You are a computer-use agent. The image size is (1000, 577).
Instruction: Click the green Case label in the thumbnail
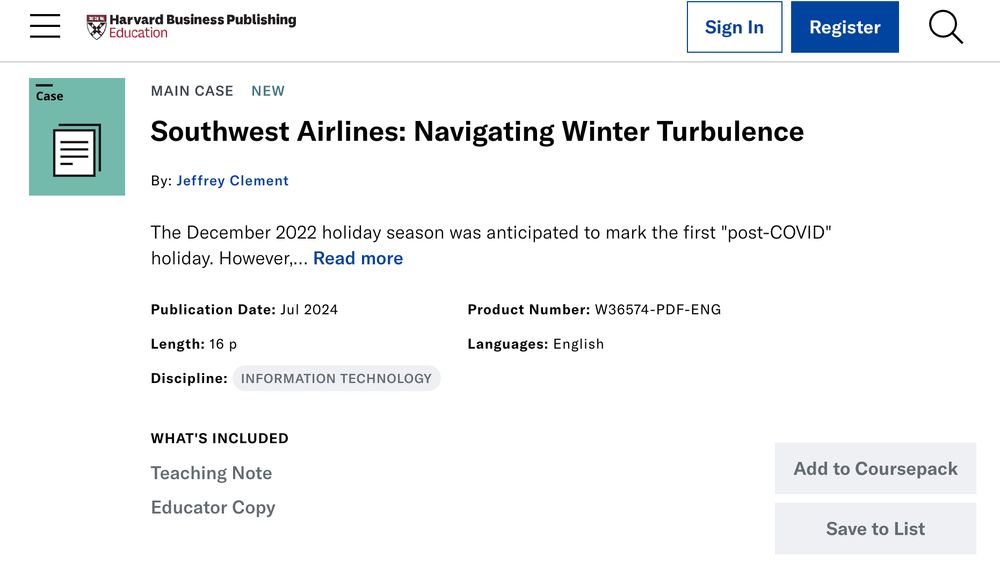coord(49,96)
